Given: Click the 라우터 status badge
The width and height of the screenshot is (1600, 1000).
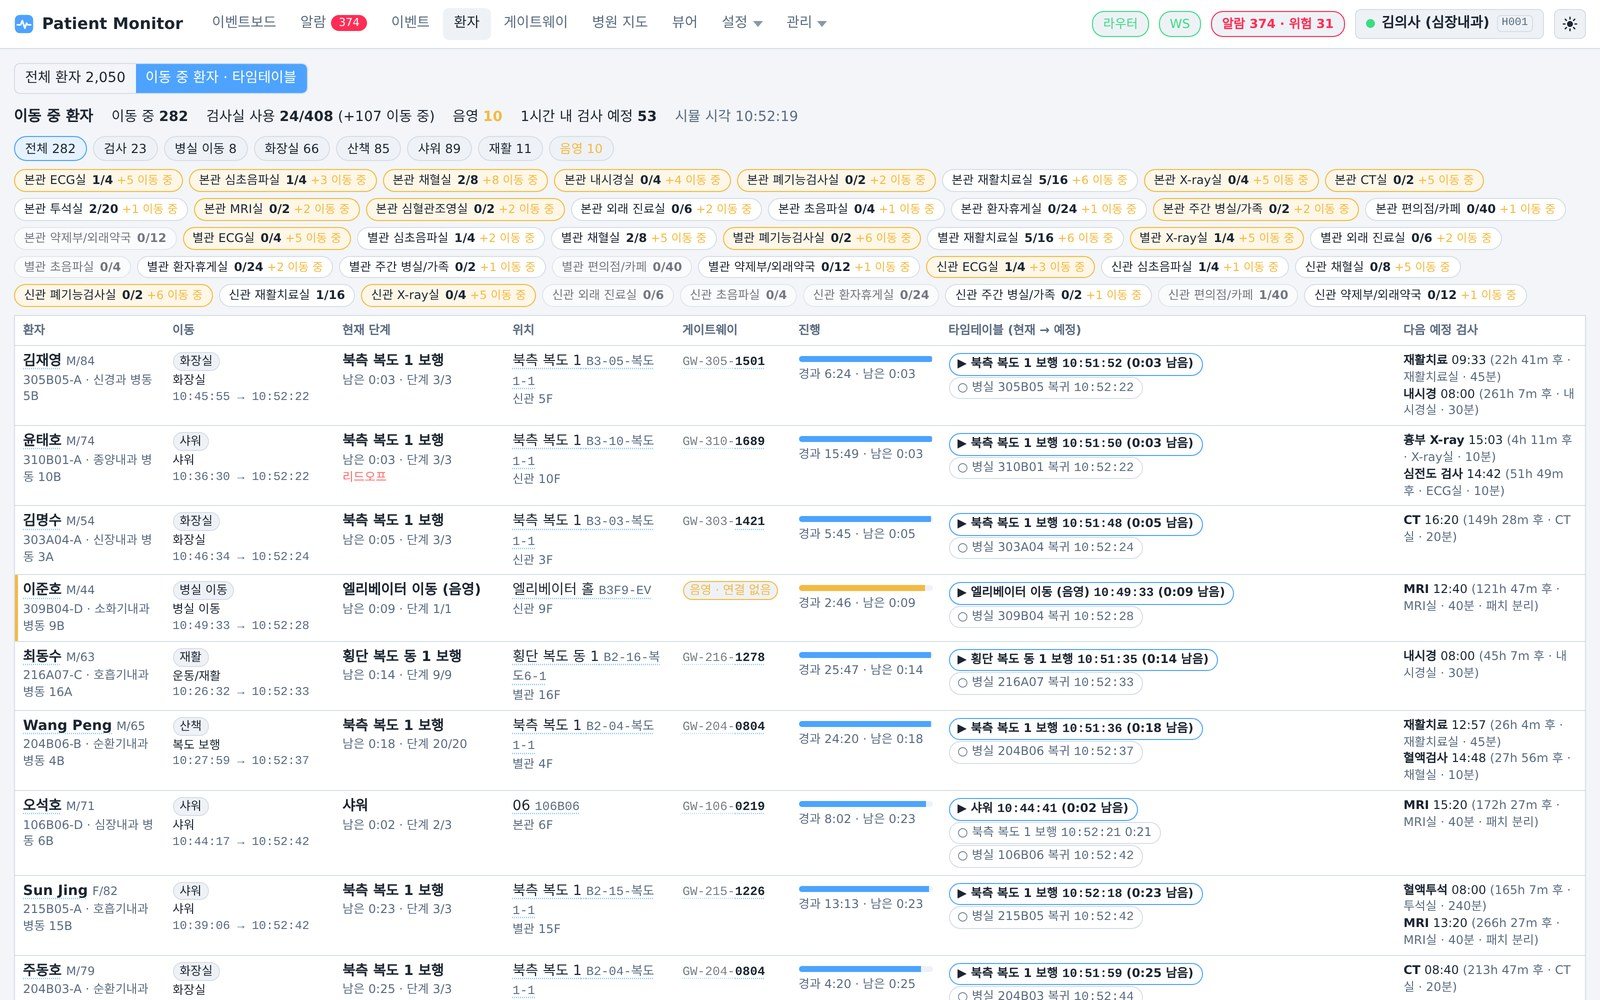Looking at the screenshot, I should coord(1120,24).
